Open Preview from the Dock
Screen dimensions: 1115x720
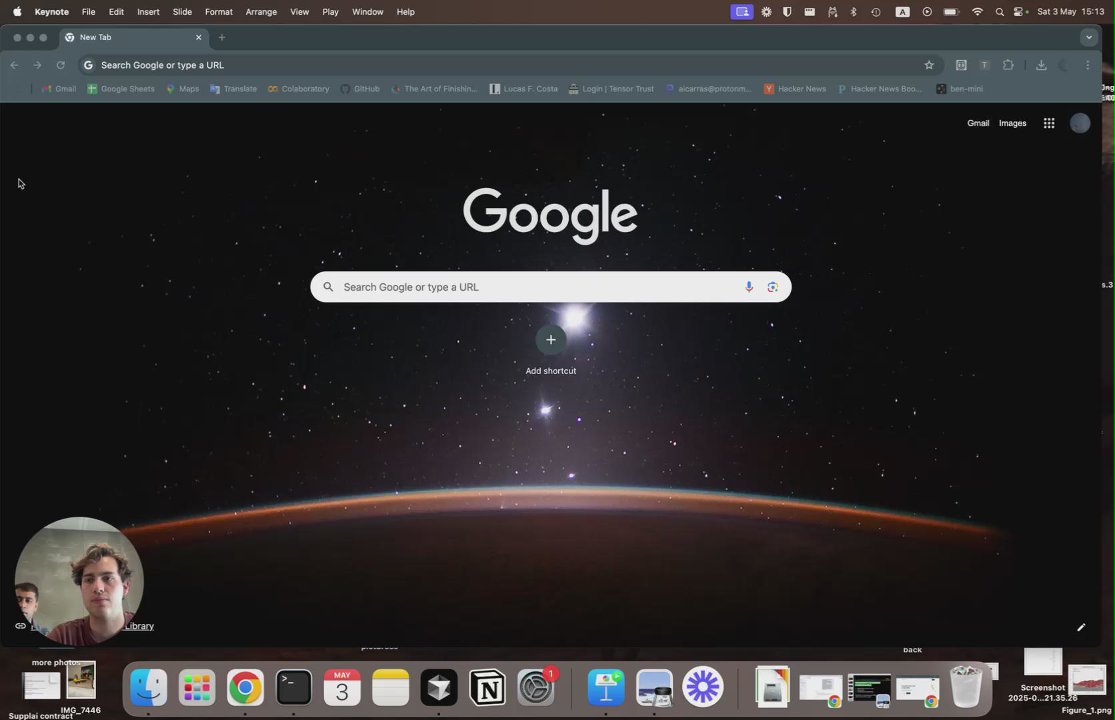(x=654, y=687)
